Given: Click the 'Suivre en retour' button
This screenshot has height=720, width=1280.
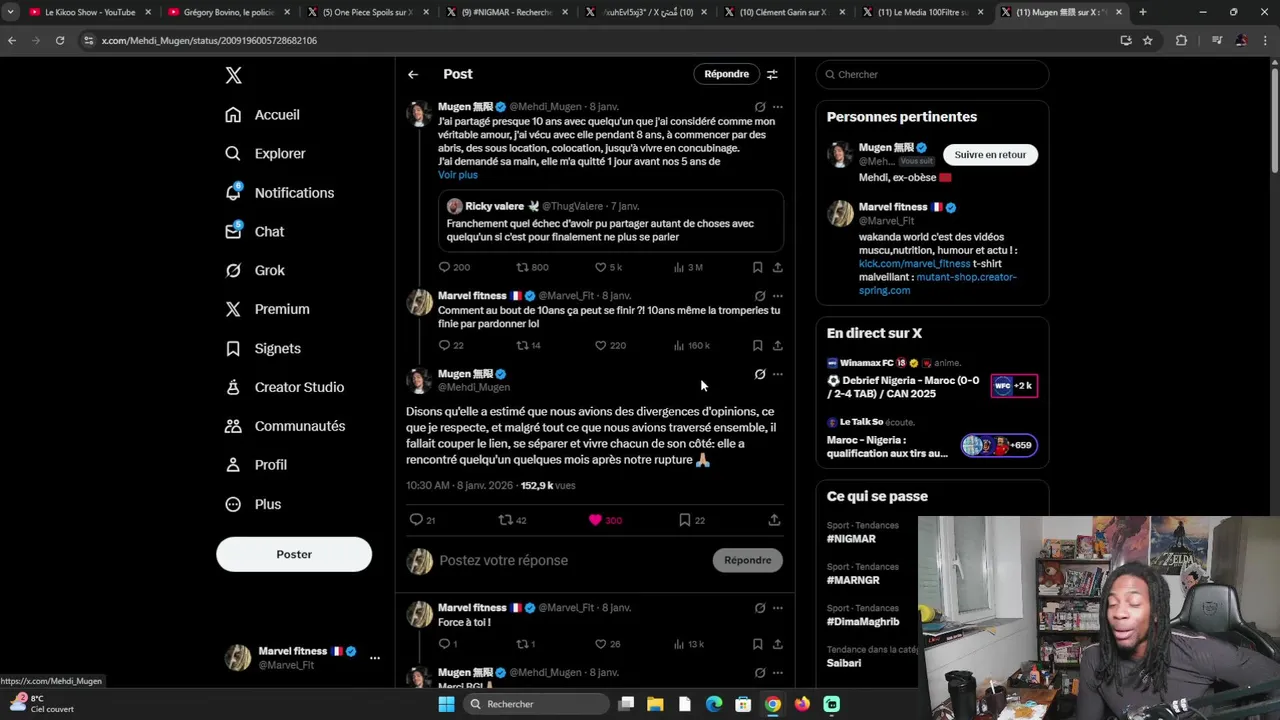Looking at the screenshot, I should [990, 155].
